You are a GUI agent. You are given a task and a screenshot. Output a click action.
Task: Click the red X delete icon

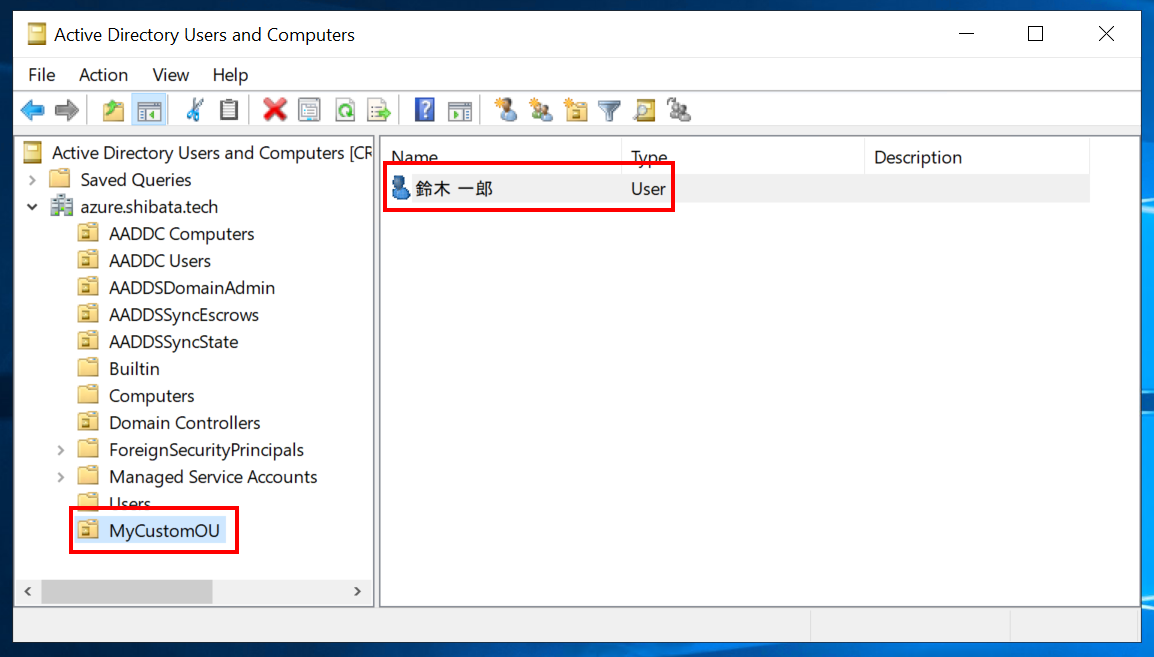(274, 110)
